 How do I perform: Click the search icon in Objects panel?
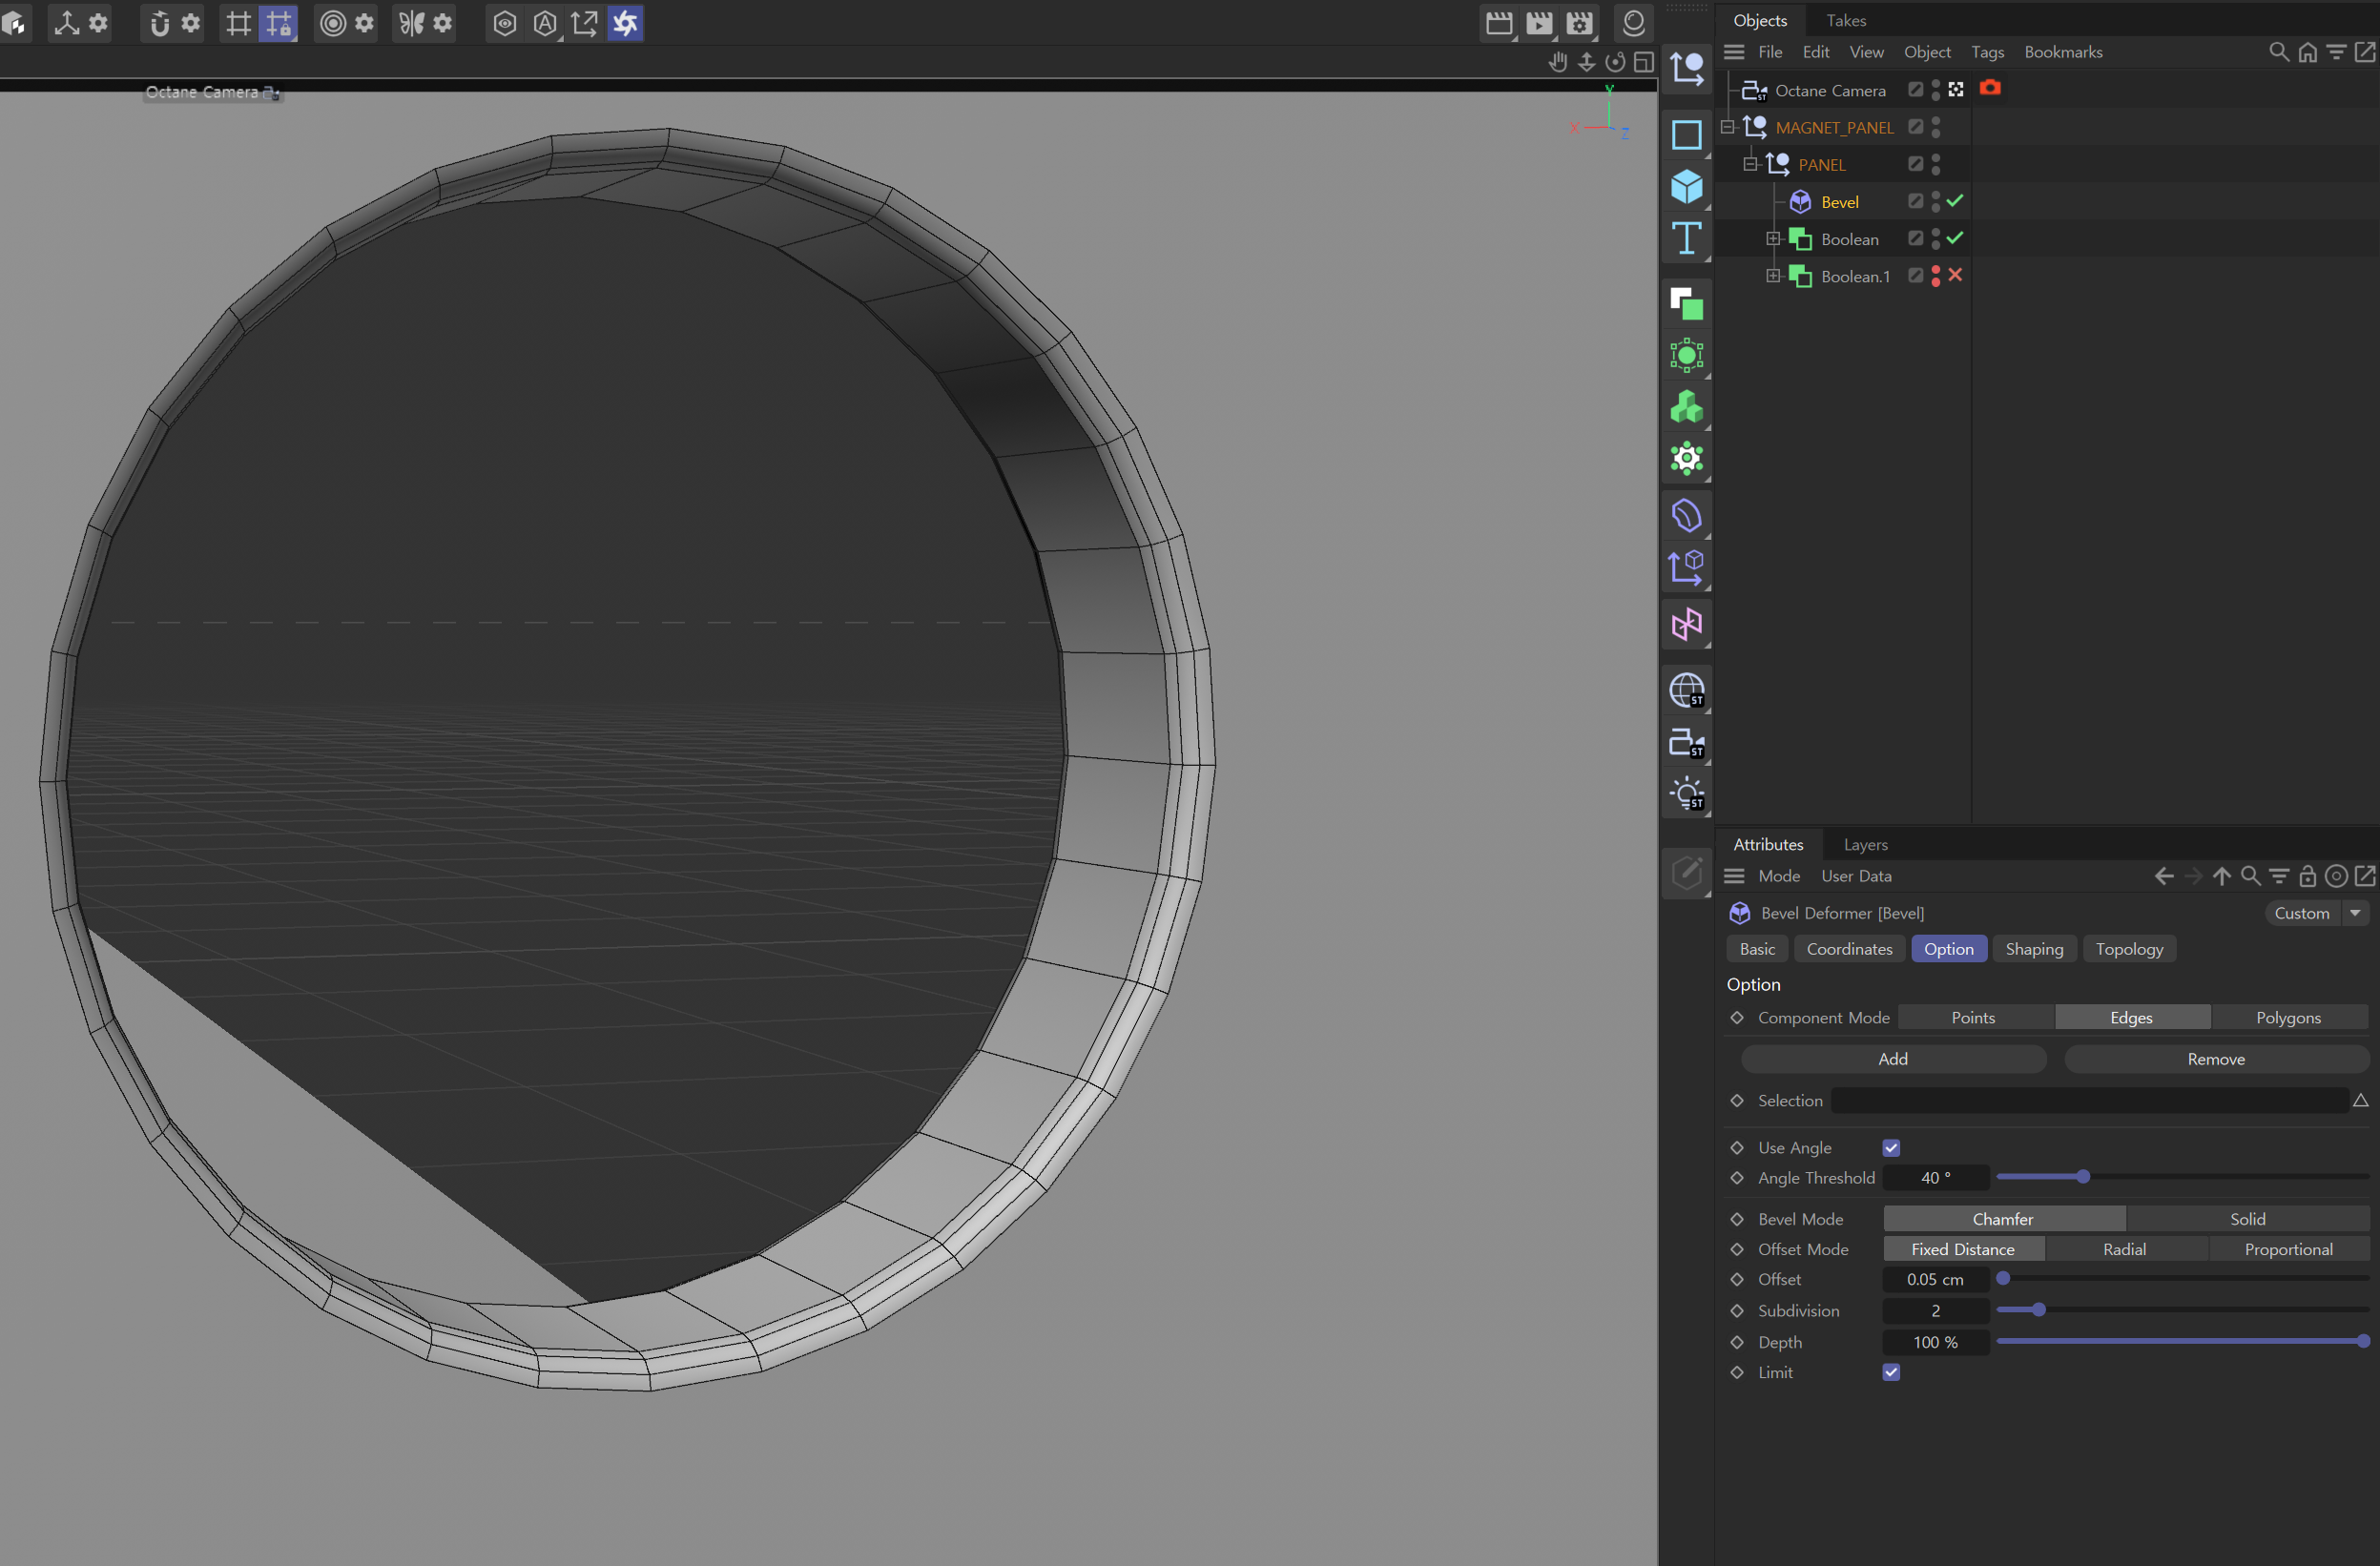click(2277, 52)
